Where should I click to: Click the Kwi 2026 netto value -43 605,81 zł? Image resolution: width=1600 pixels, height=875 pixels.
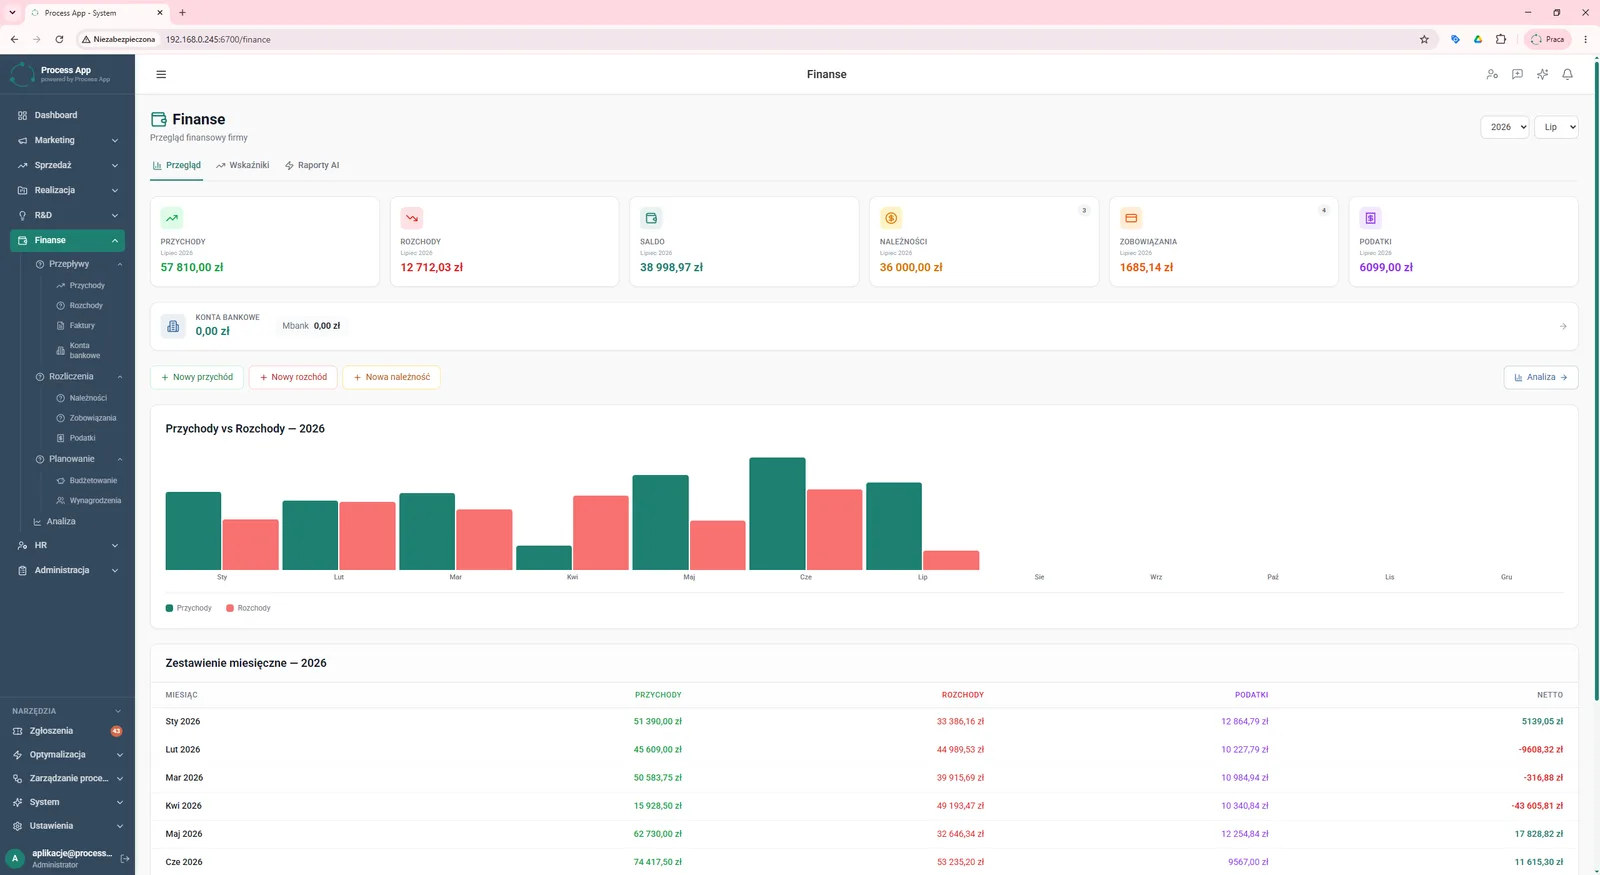click(x=1537, y=806)
